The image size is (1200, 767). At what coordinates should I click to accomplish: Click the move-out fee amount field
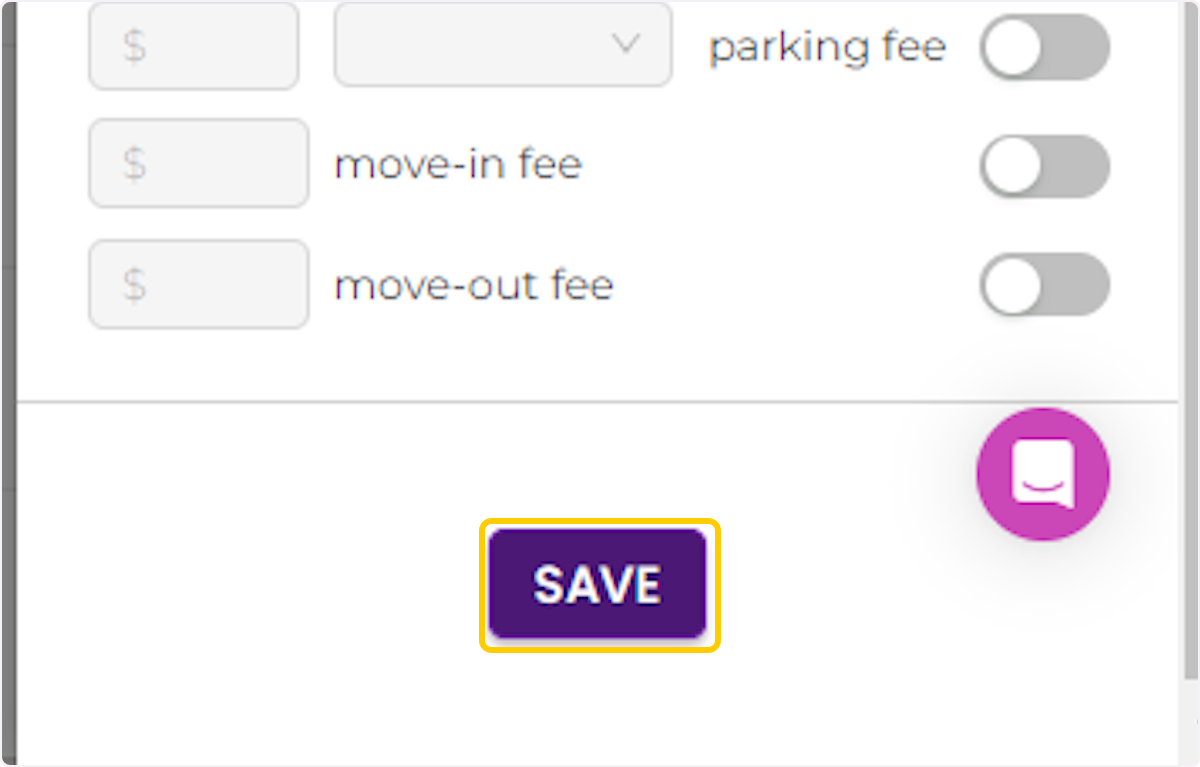pyautogui.click(x=197, y=284)
